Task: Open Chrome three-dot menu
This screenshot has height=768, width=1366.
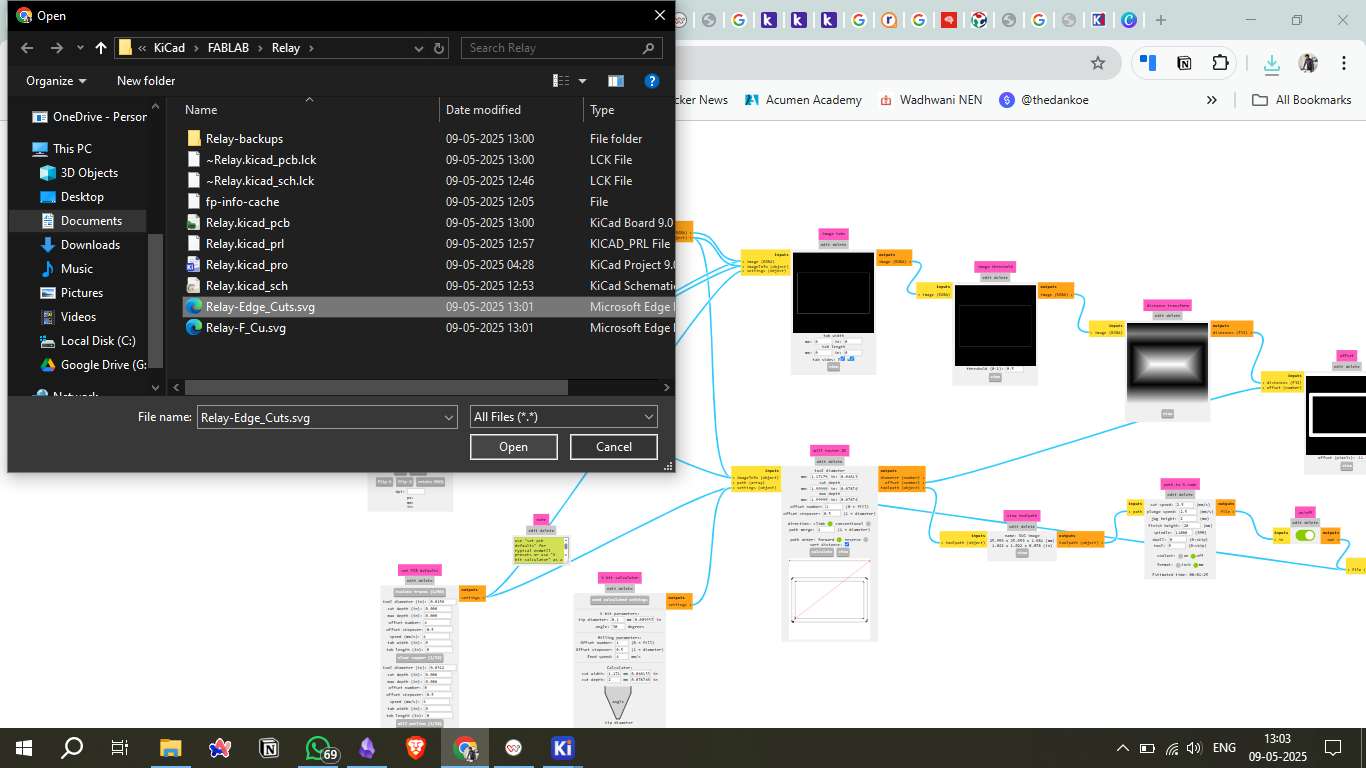Action: pyautogui.click(x=1344, y=63)
